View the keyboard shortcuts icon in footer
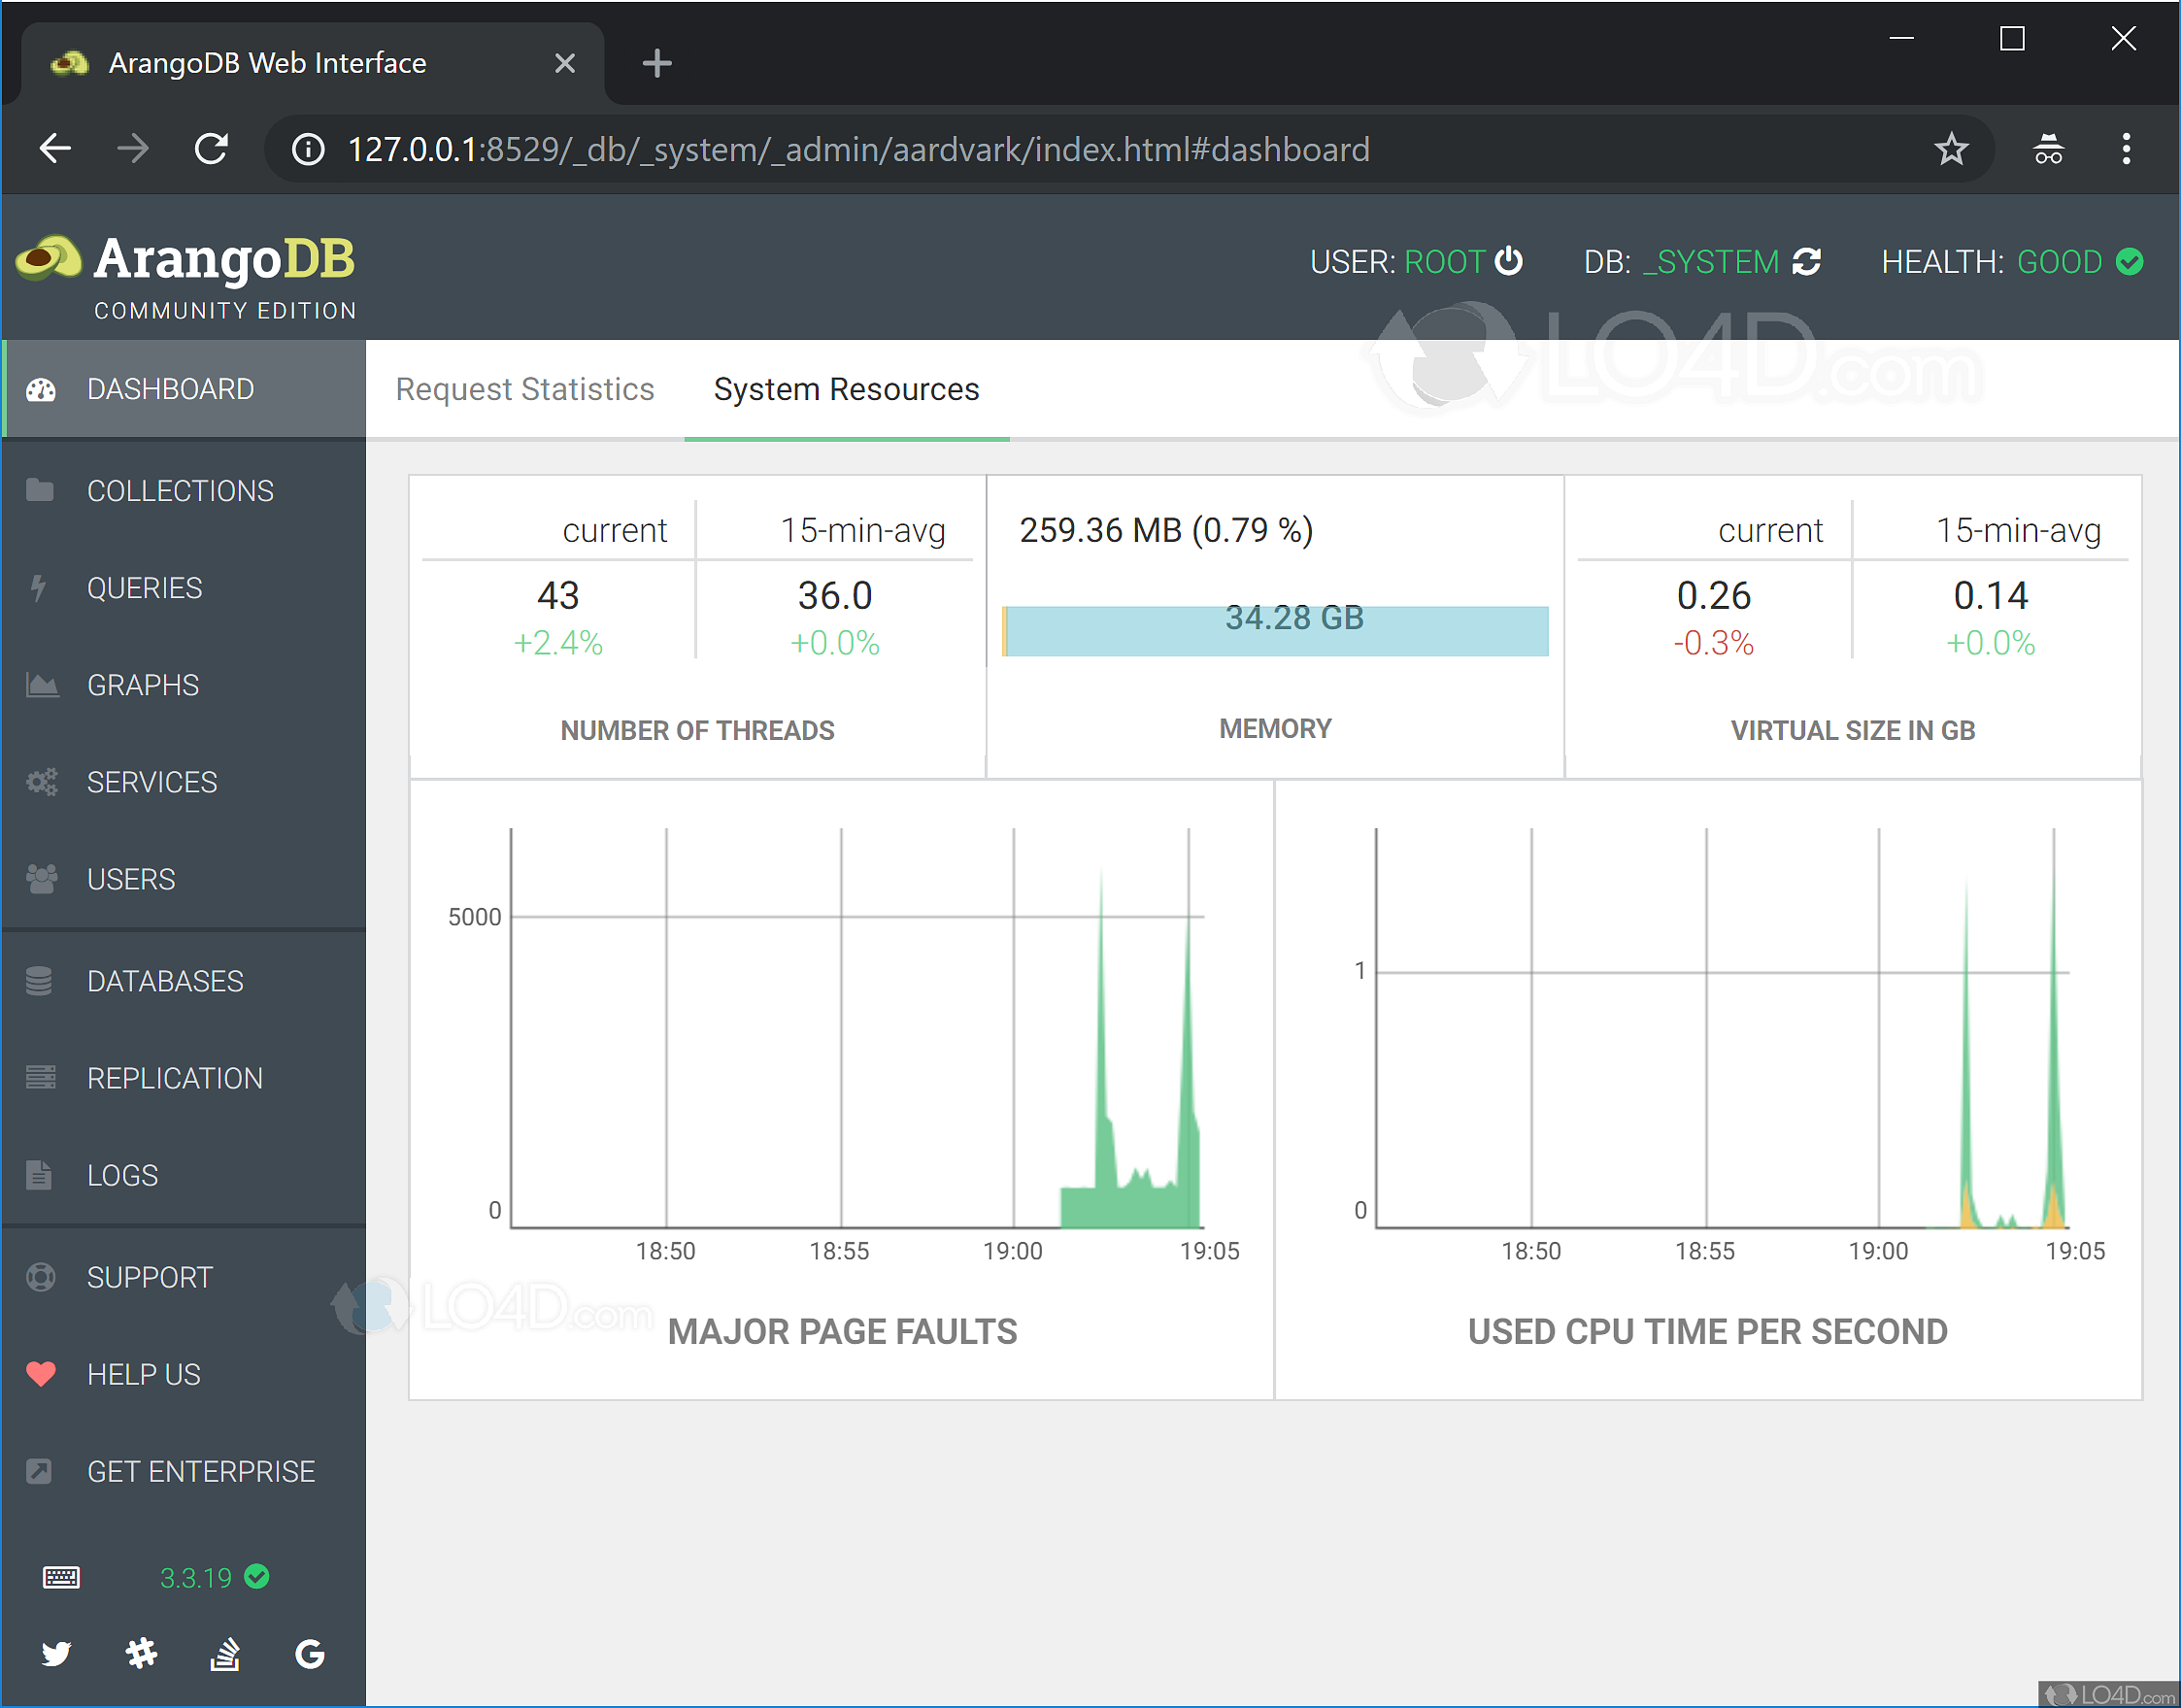 click(x=60, y=1577)
